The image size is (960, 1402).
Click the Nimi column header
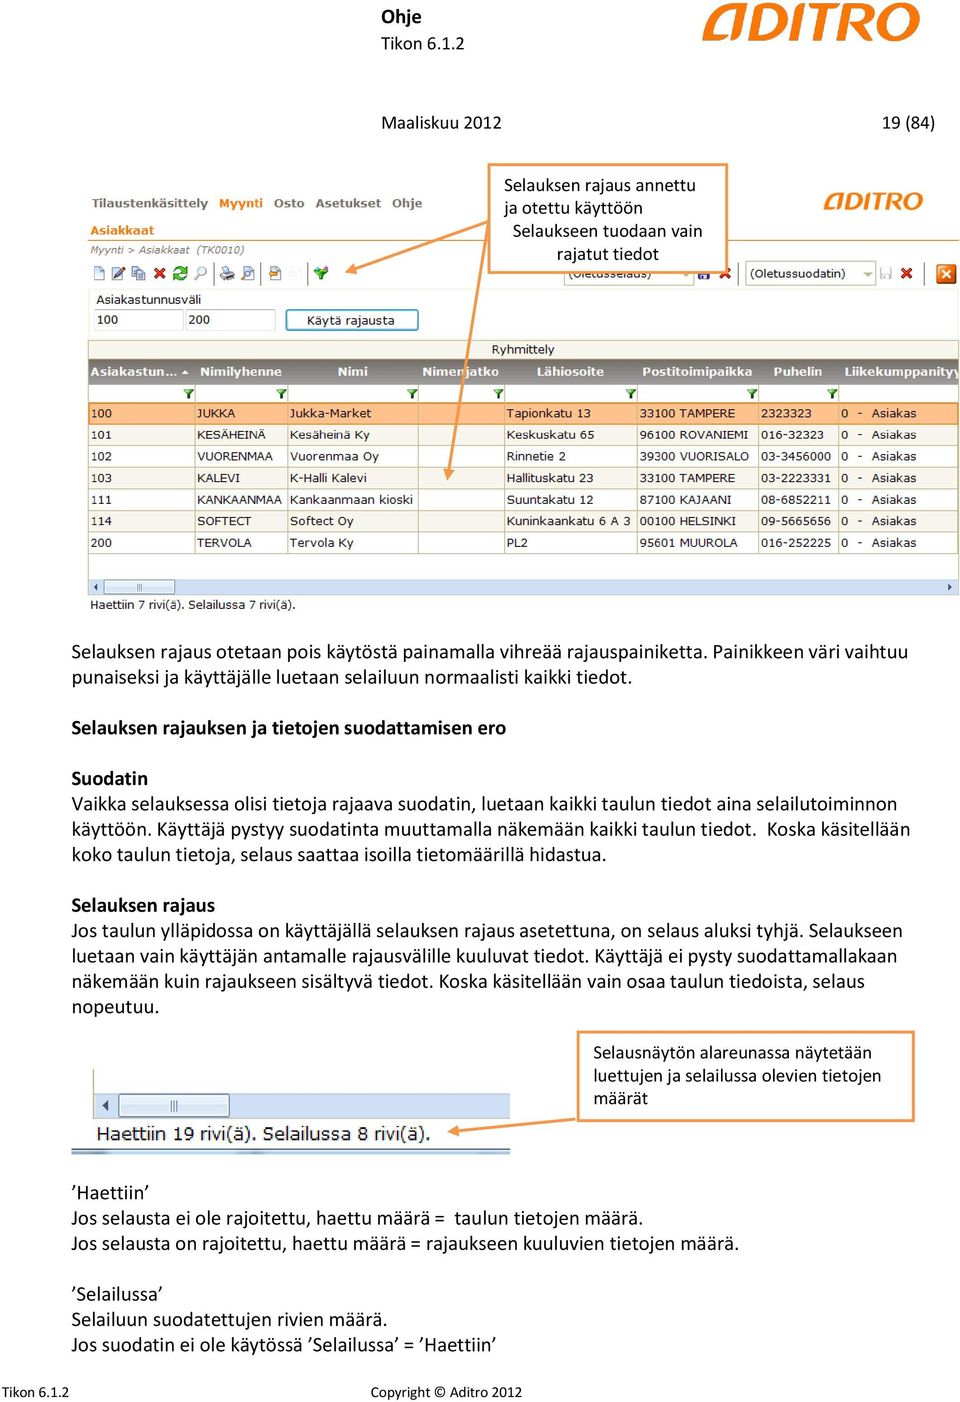pos(353,372)
